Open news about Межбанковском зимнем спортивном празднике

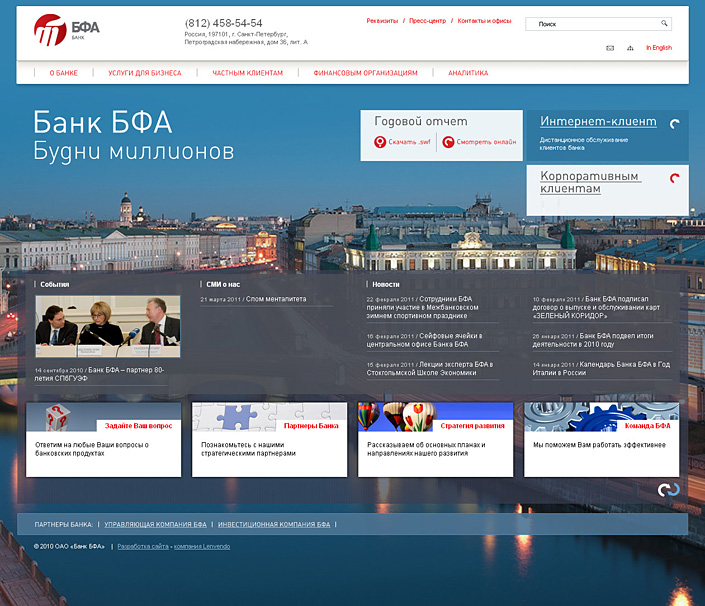(422, 307)
